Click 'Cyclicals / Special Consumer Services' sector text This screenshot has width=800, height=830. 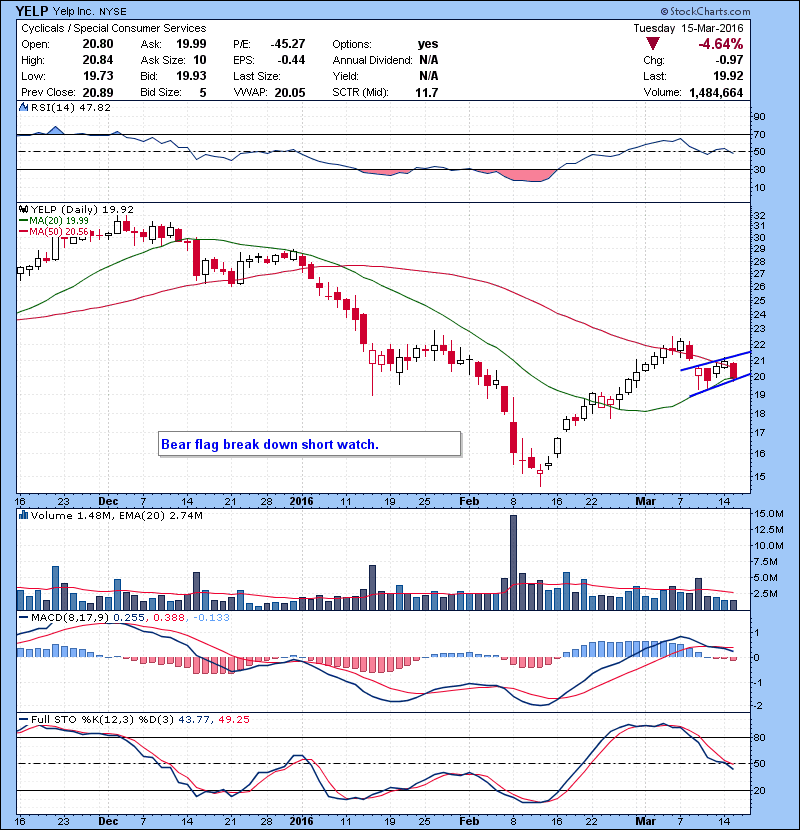point(114,29)
